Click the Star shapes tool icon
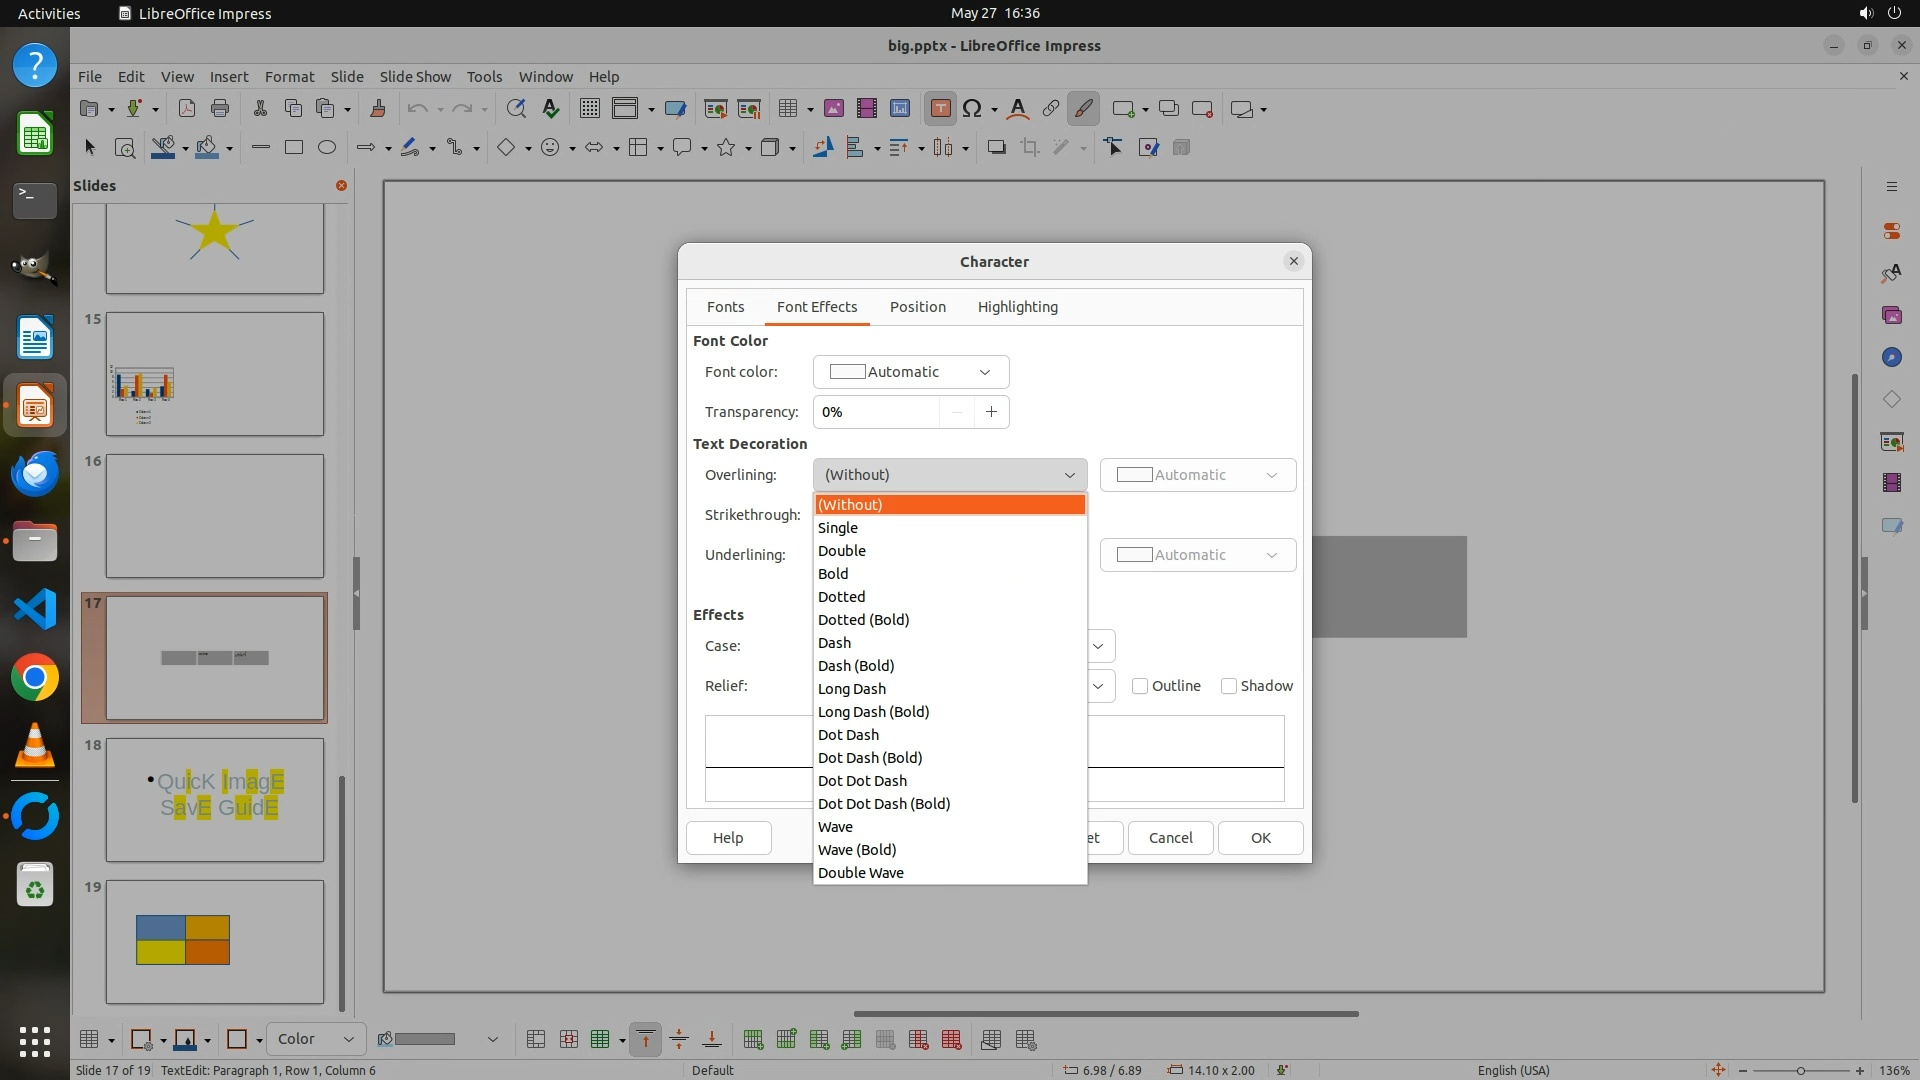Image resolution: width=1920 pixels, height=1080 pixels. 727,147
